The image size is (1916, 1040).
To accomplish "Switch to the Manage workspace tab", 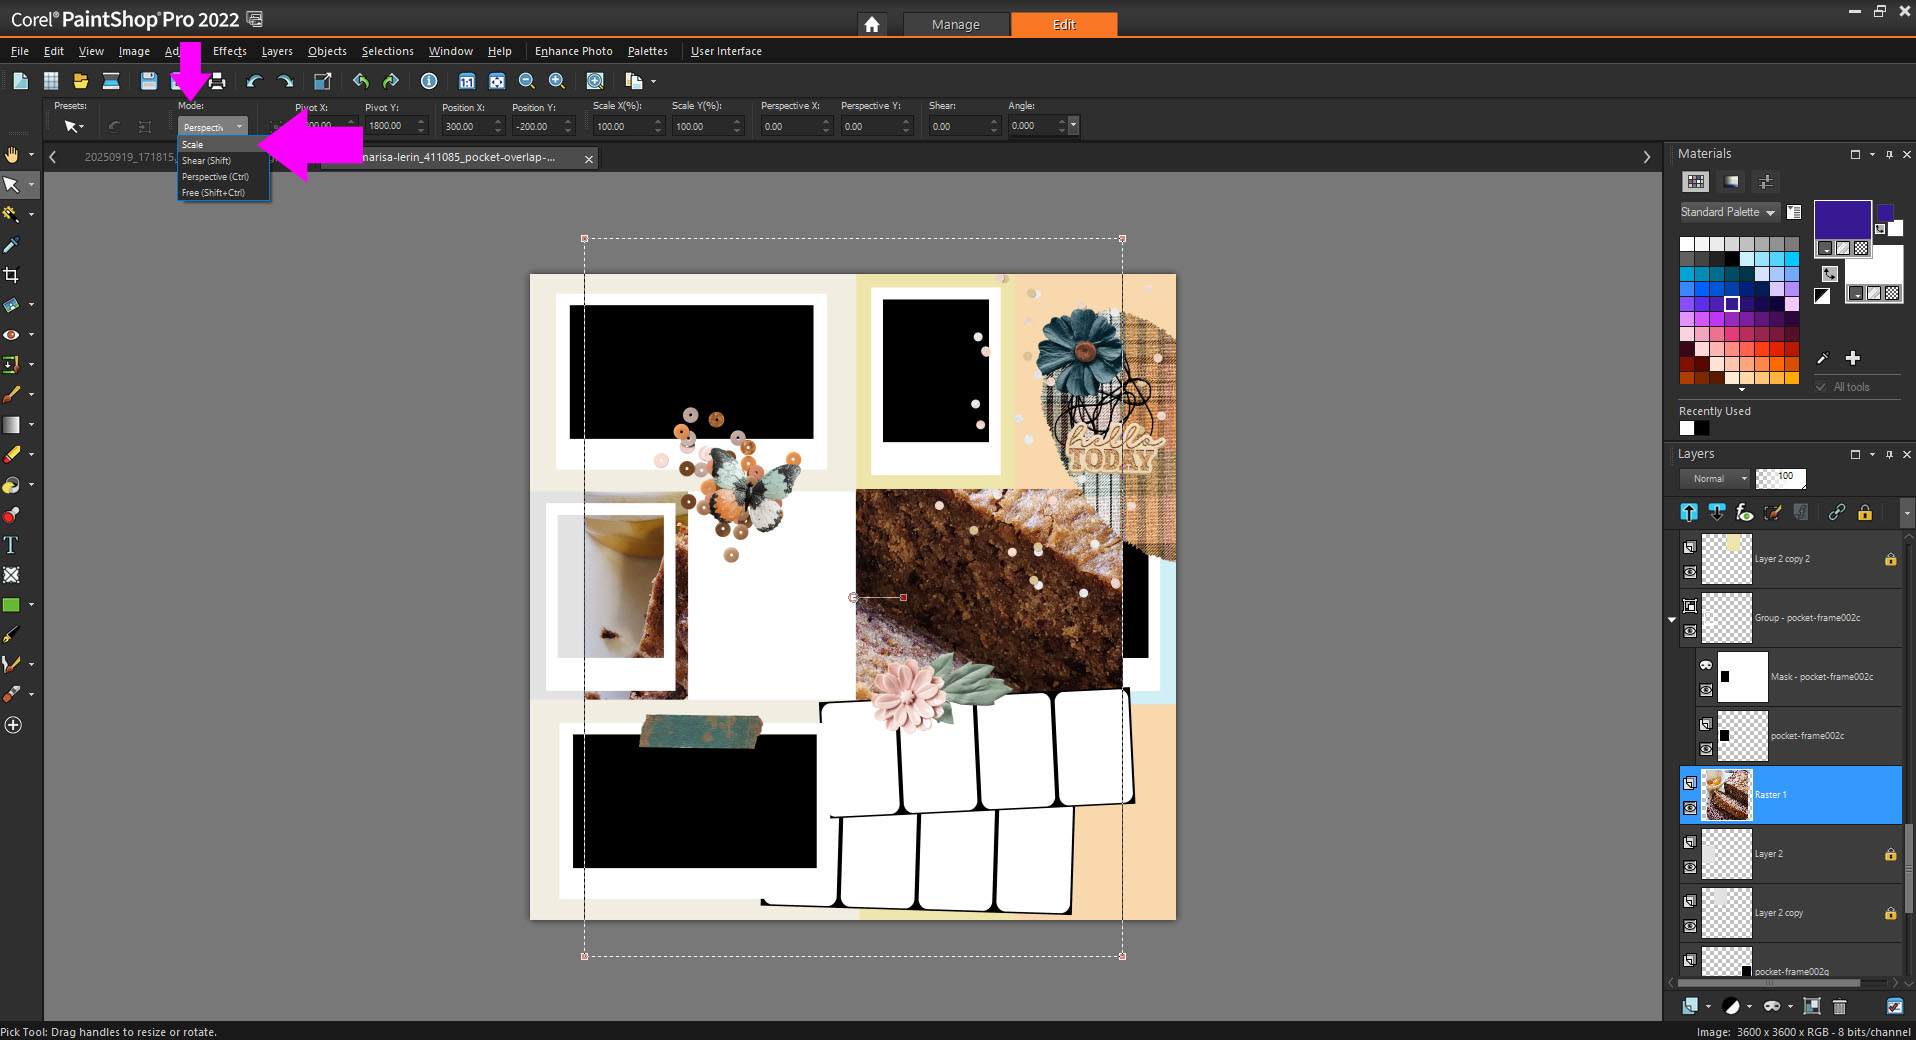I will pyautogui.click(x=955, y=24).
